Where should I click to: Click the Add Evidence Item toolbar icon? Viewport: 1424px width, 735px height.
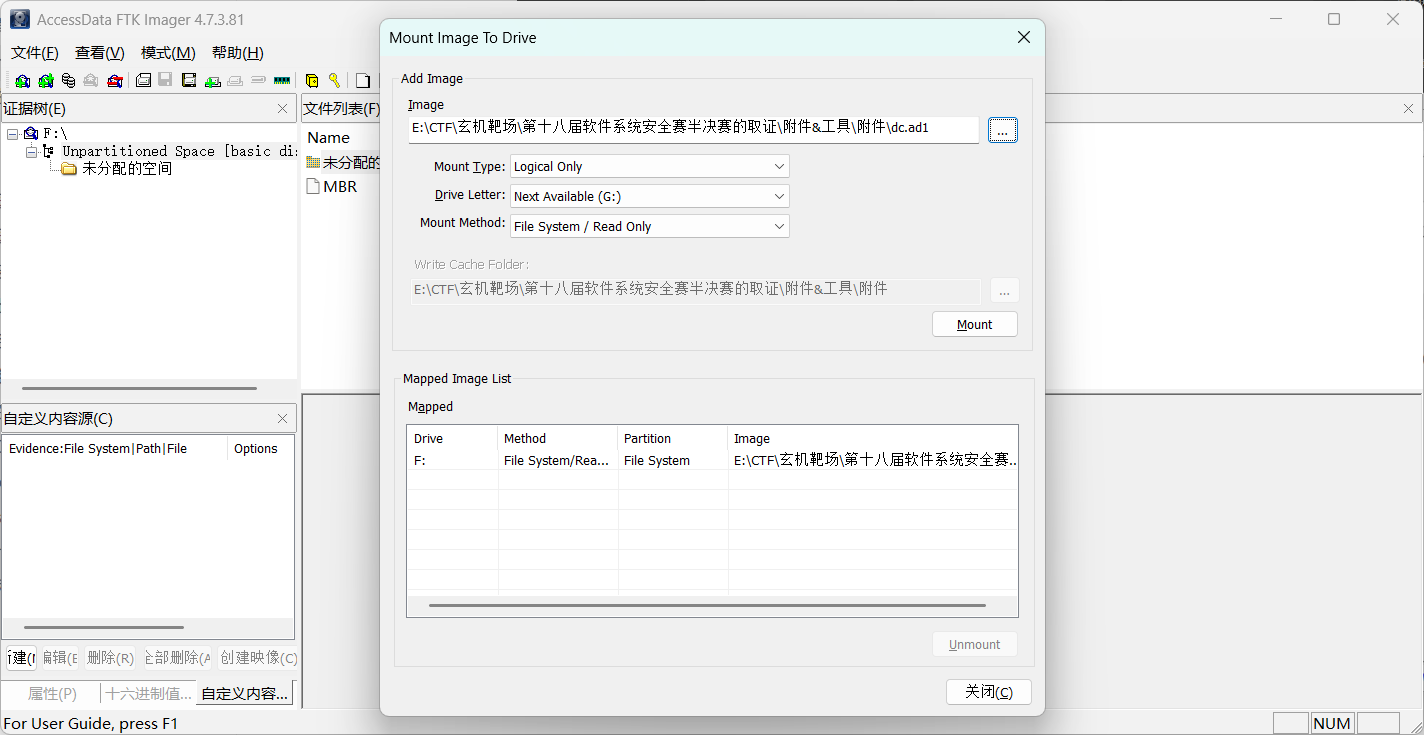point(22,81)
